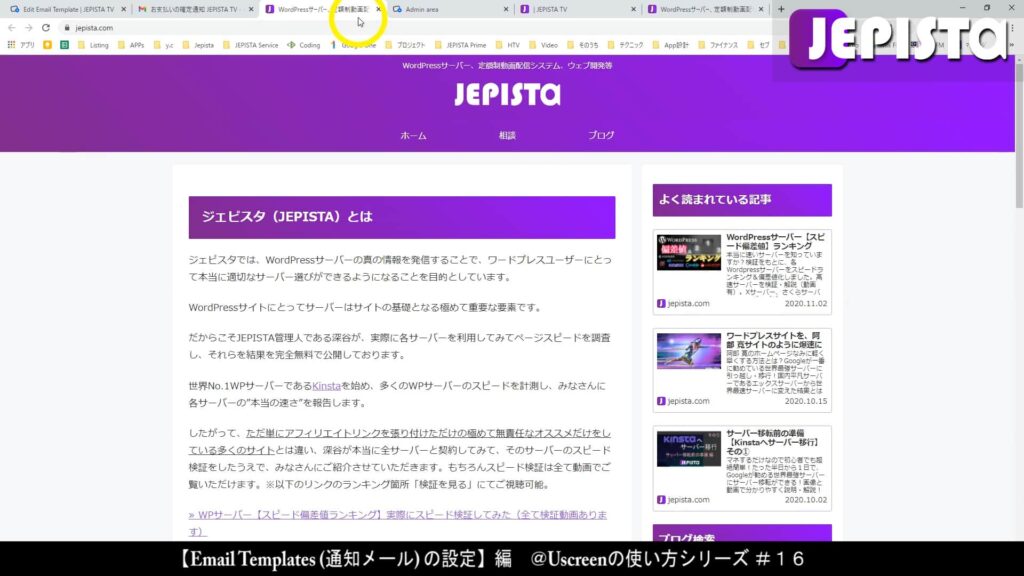Open the Coding bookmark
This screenshot has height=576, width=1024.
304,45
